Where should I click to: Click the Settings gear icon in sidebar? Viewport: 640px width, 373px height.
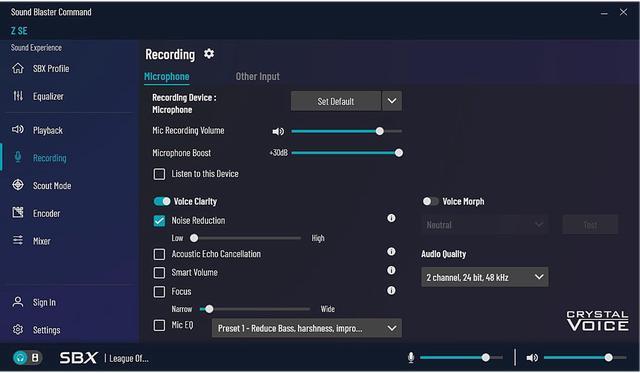click(x=18, y=329)
